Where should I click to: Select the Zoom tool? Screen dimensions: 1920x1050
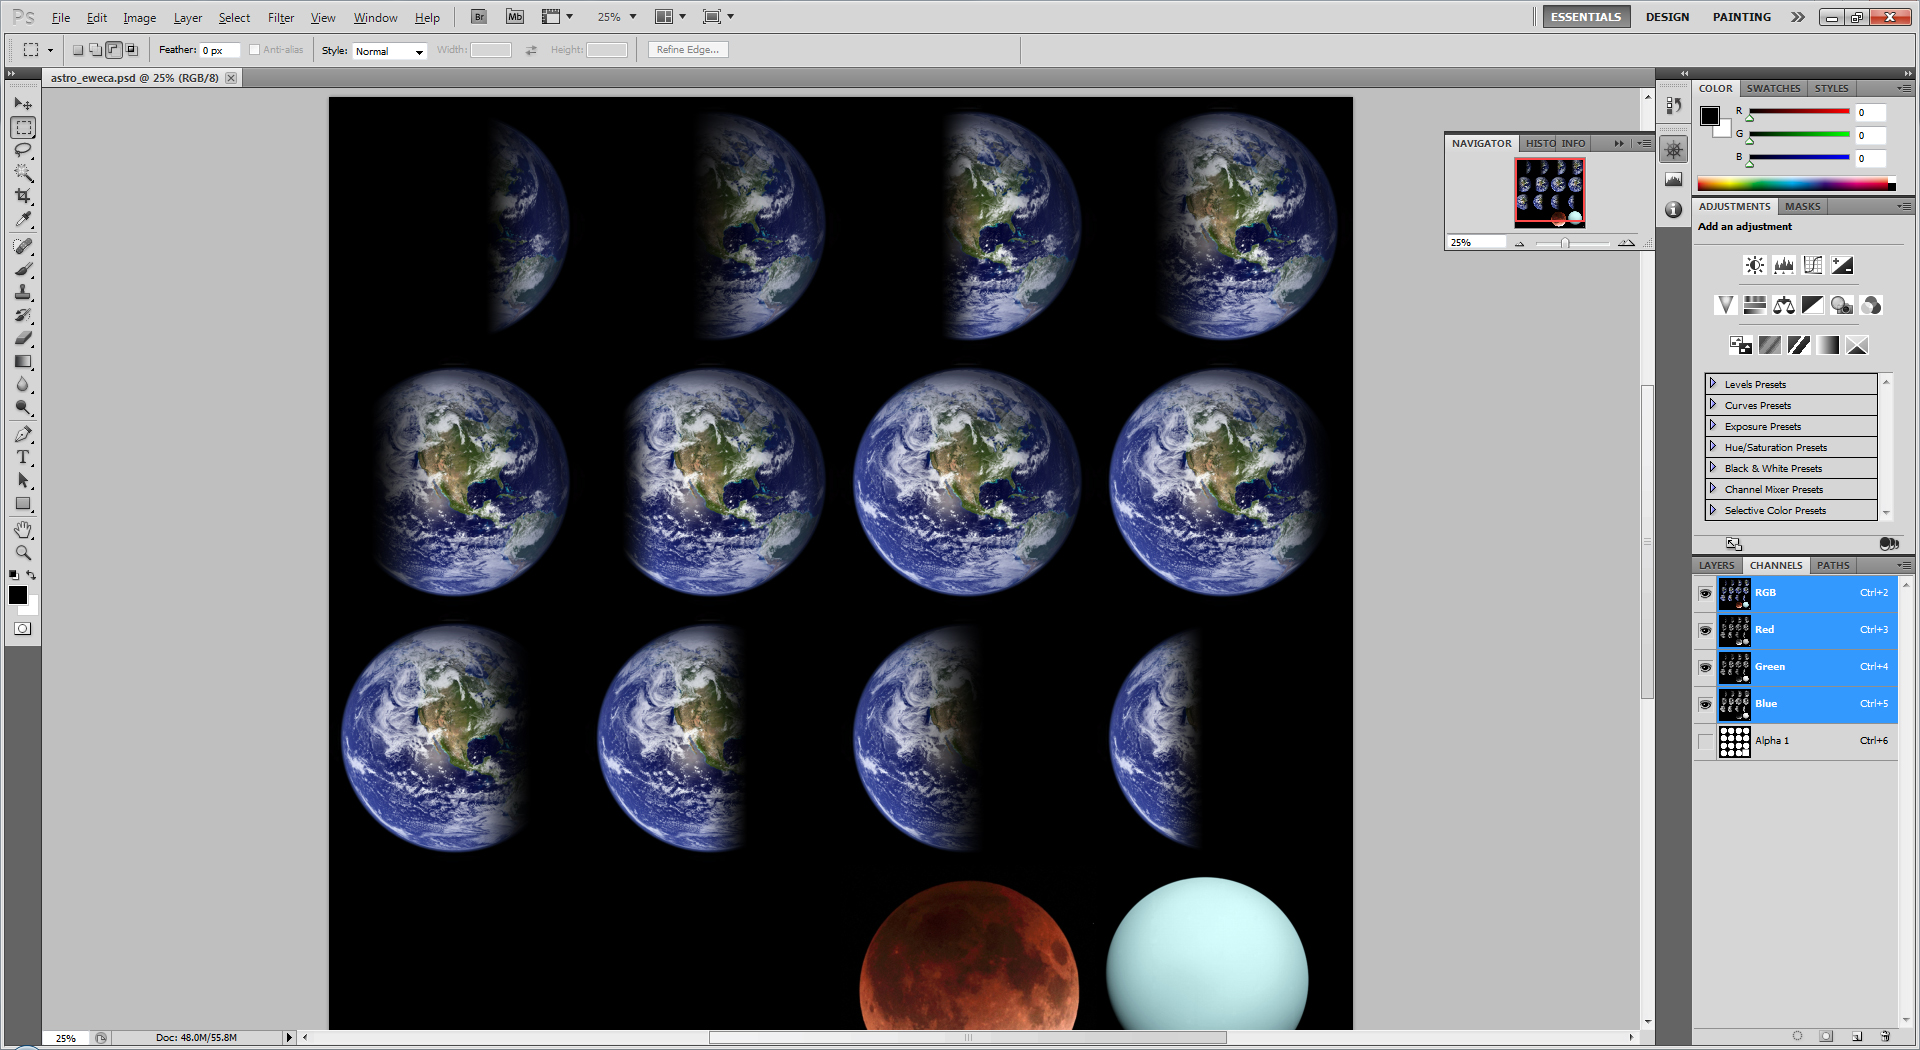[23, 553]
